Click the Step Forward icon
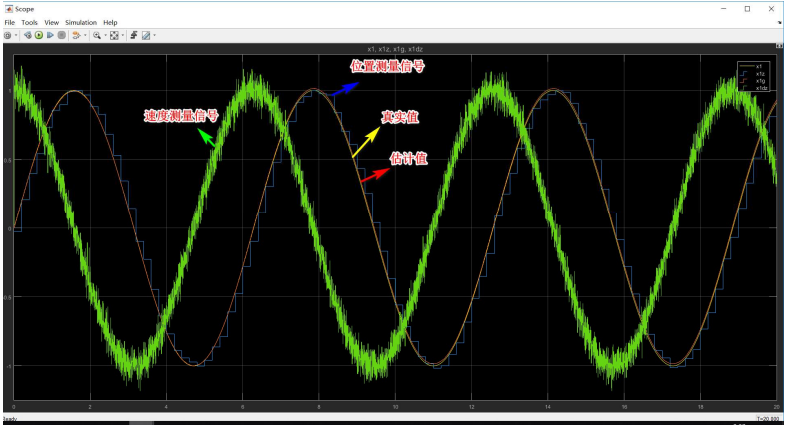Image resolution: width=787 pixels, height=428 pixels. (x=50, y=35)
